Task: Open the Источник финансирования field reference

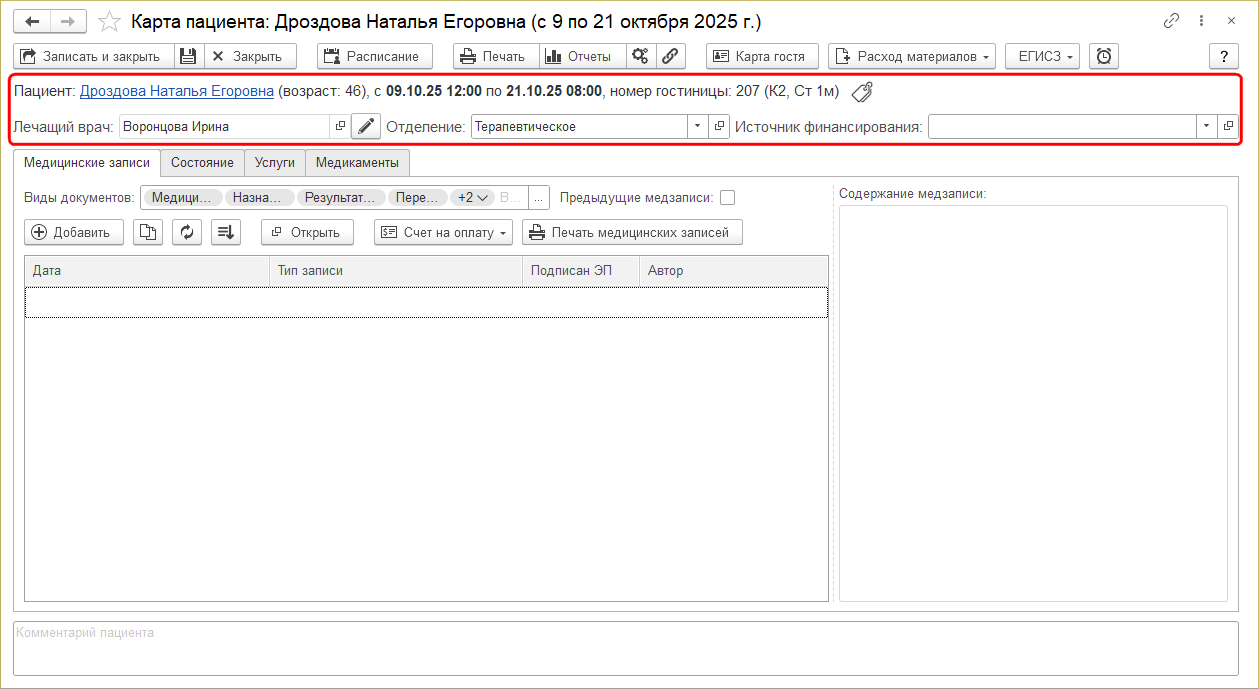Action: point(1227,126)
